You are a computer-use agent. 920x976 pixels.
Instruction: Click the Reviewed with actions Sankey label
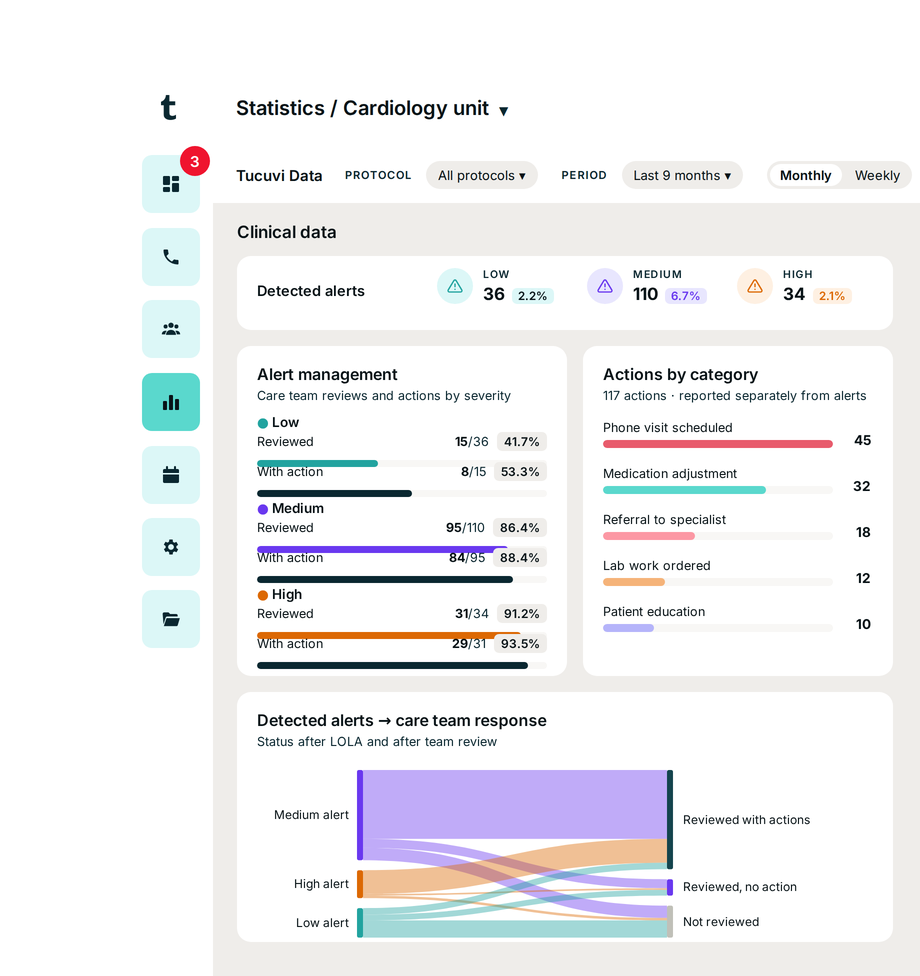[746, 820]
